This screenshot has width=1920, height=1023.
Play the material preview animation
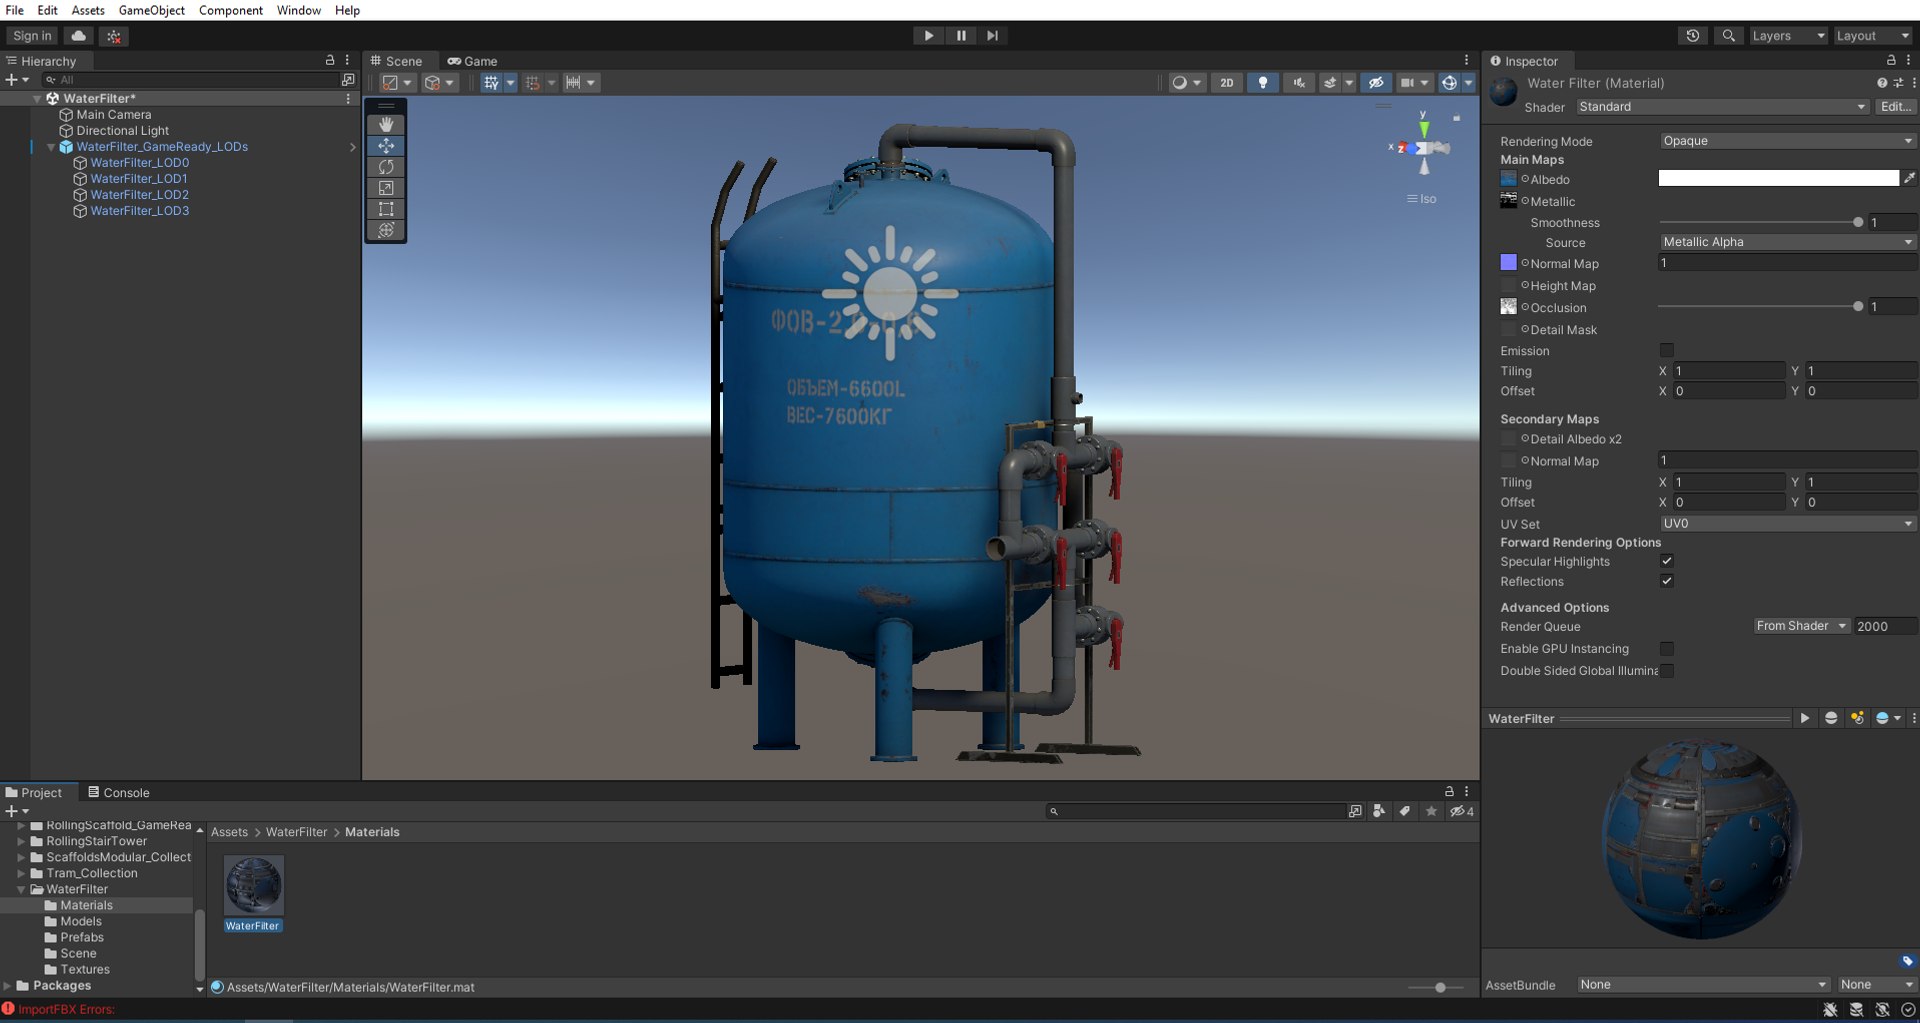[1805, 718]
